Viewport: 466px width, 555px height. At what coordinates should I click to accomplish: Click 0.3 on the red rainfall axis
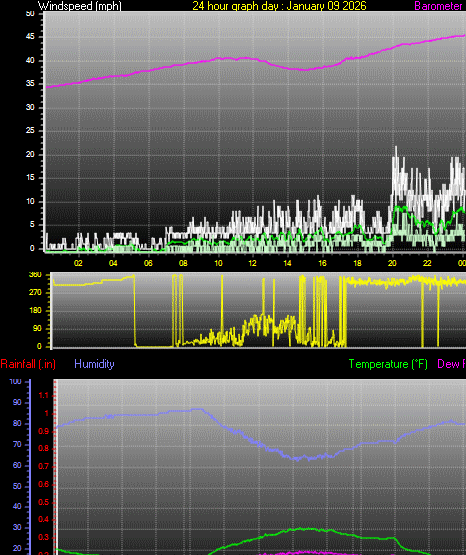(x=43, y=537)
